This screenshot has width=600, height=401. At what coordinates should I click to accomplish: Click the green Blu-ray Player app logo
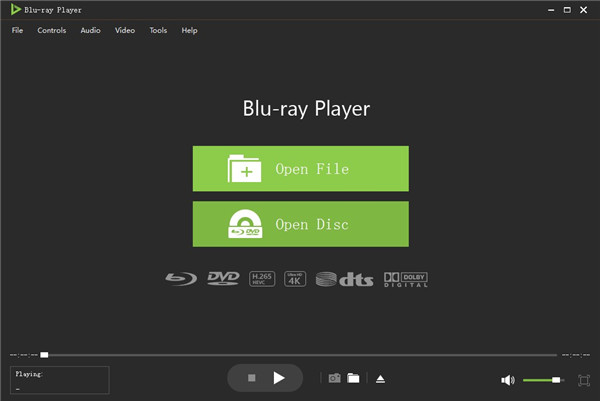point(16,10)
